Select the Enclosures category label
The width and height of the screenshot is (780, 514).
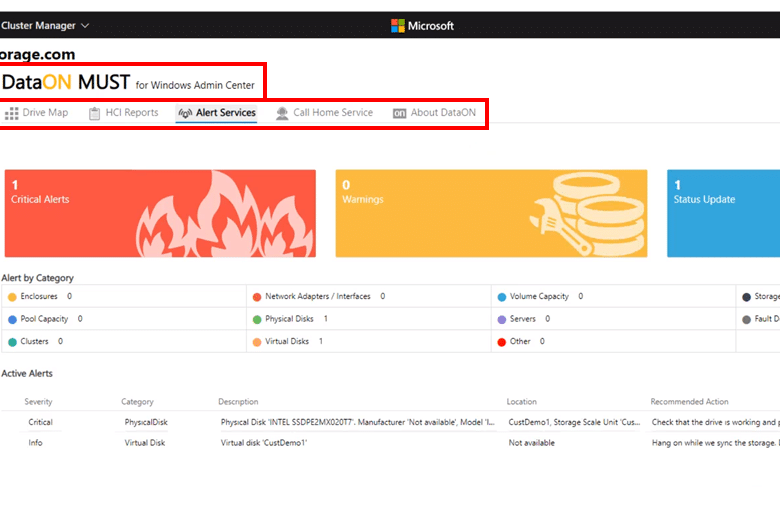coord(39,296)
